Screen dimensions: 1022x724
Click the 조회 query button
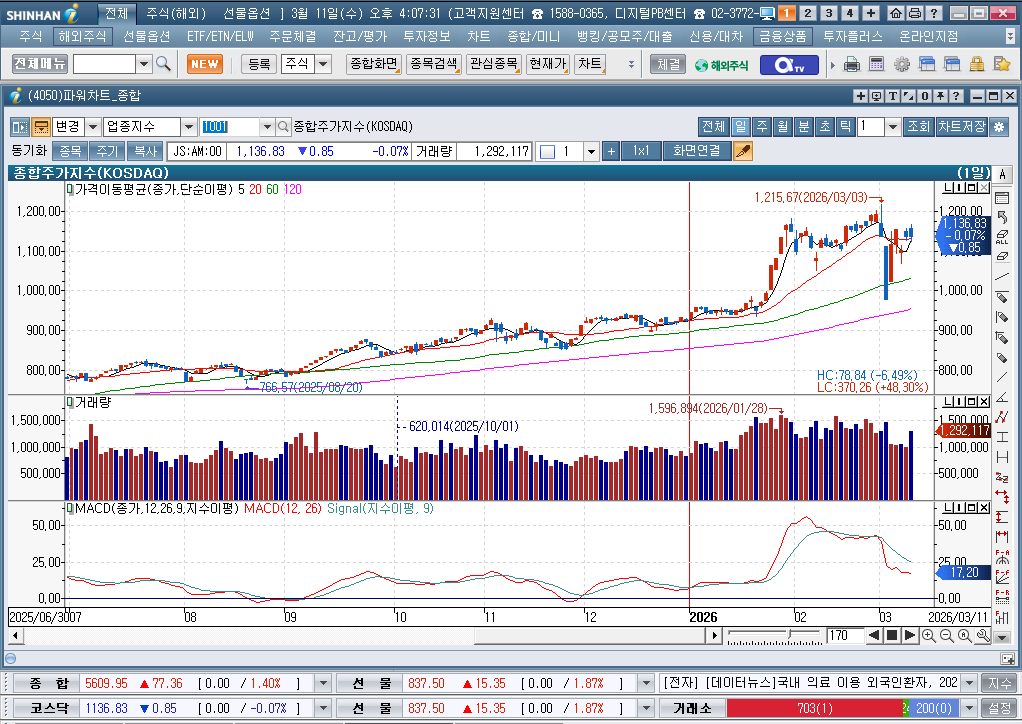(x=919, y=126)
